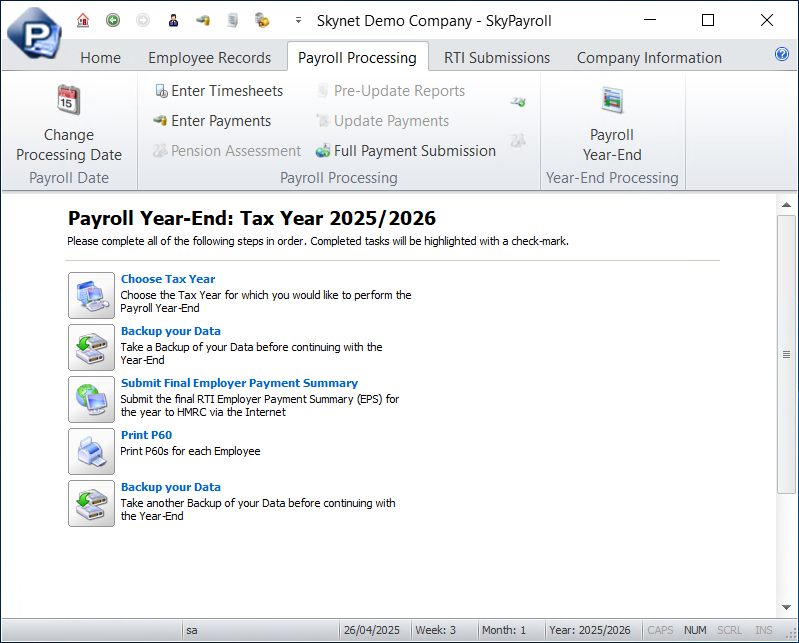The image size is (799, 643).
Task: Open the first Backup your Data link
Action: (171, 331)
